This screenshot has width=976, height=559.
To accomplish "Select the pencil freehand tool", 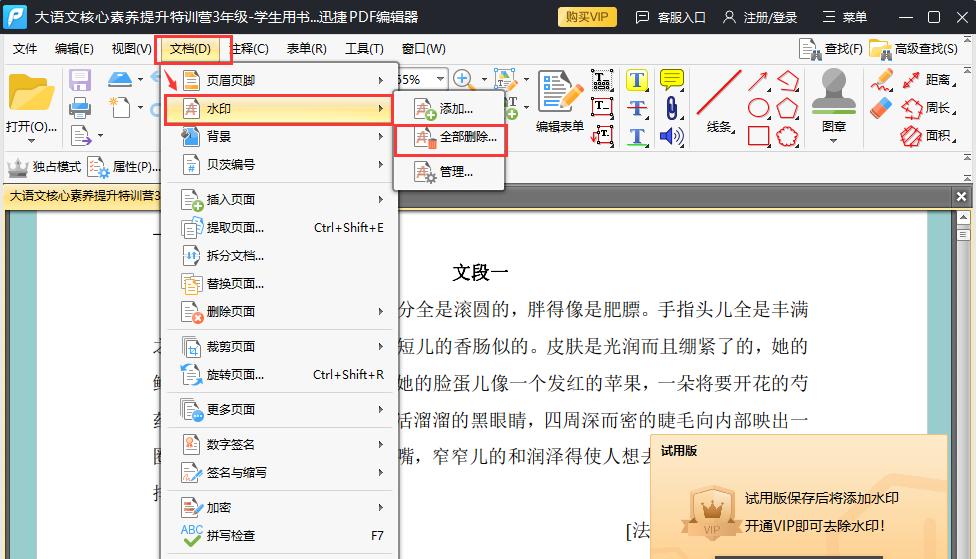I will 882,80.
